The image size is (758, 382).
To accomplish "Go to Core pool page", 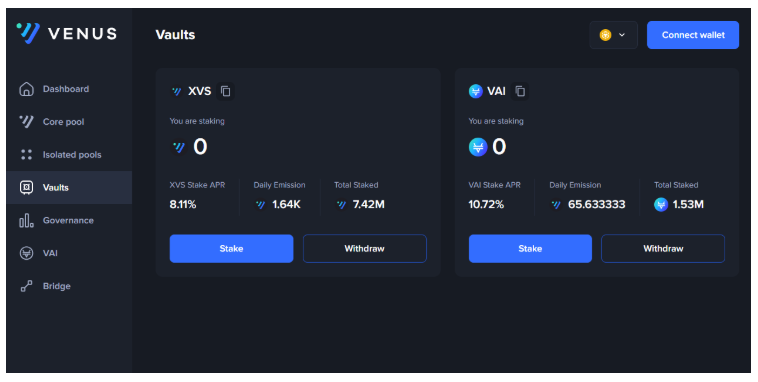I will tap(63, 122).
